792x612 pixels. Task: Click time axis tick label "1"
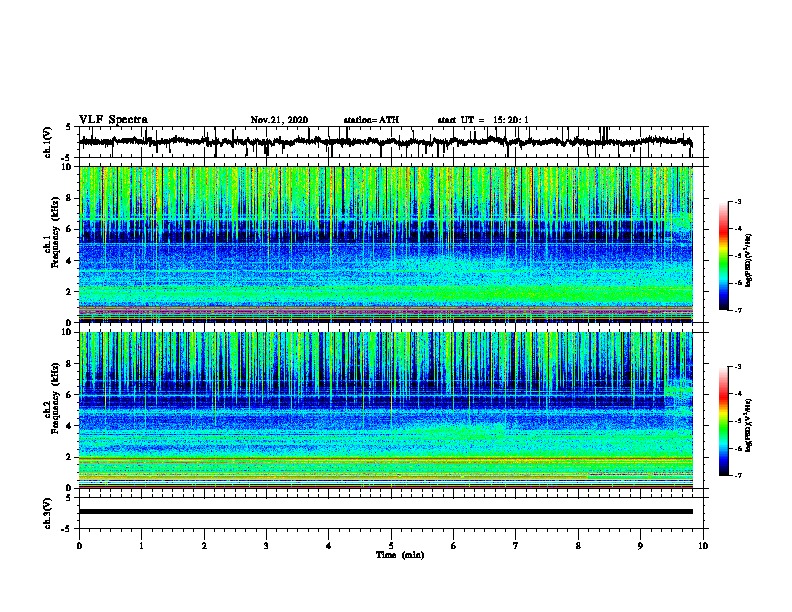(141, 546)
